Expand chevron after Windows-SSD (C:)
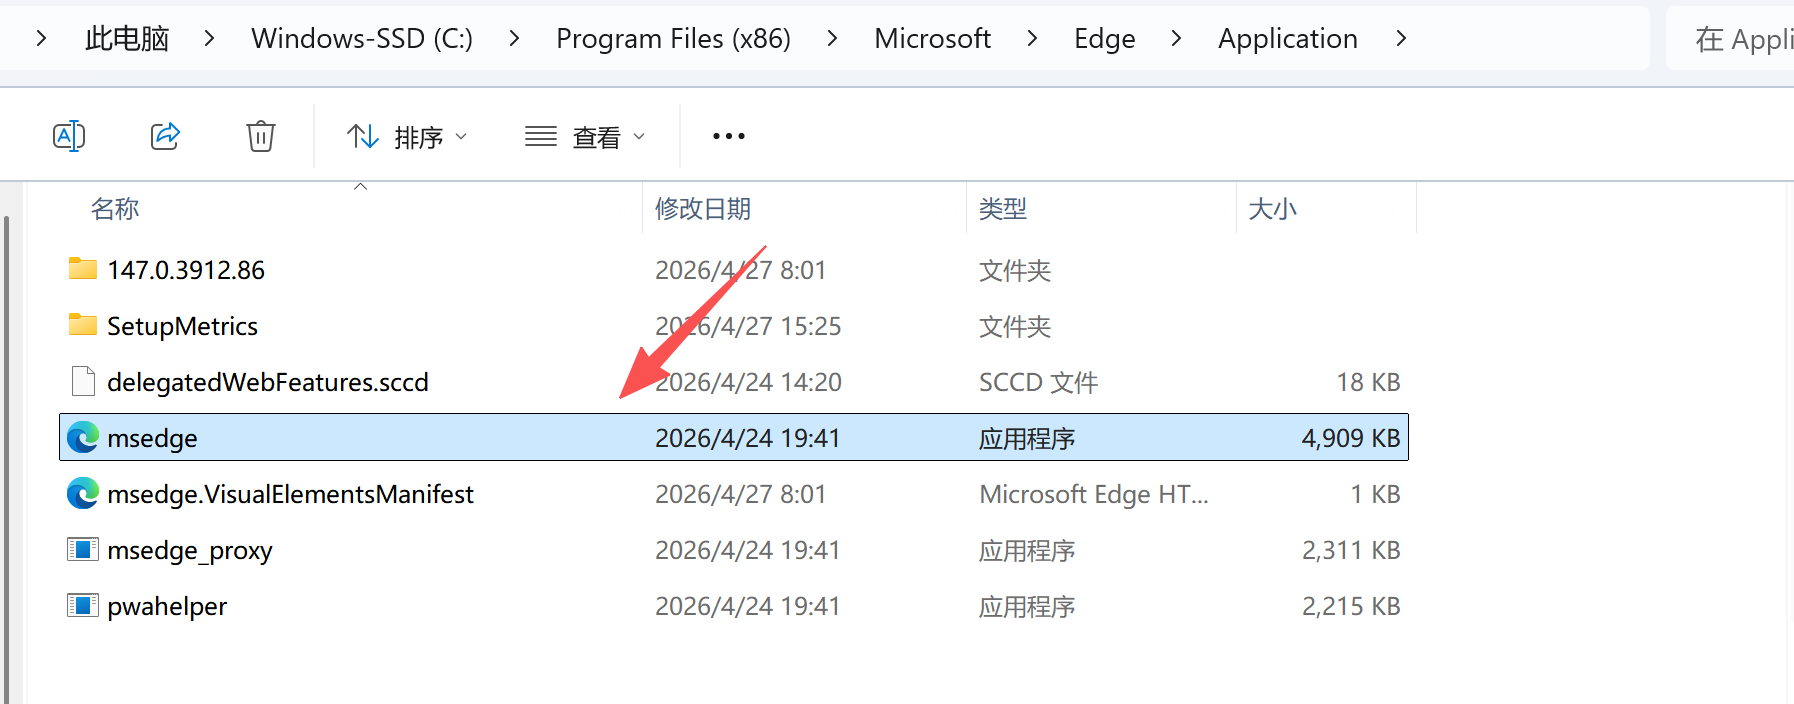This screenshot has width=1794, height=704. (x=514, y=39)
